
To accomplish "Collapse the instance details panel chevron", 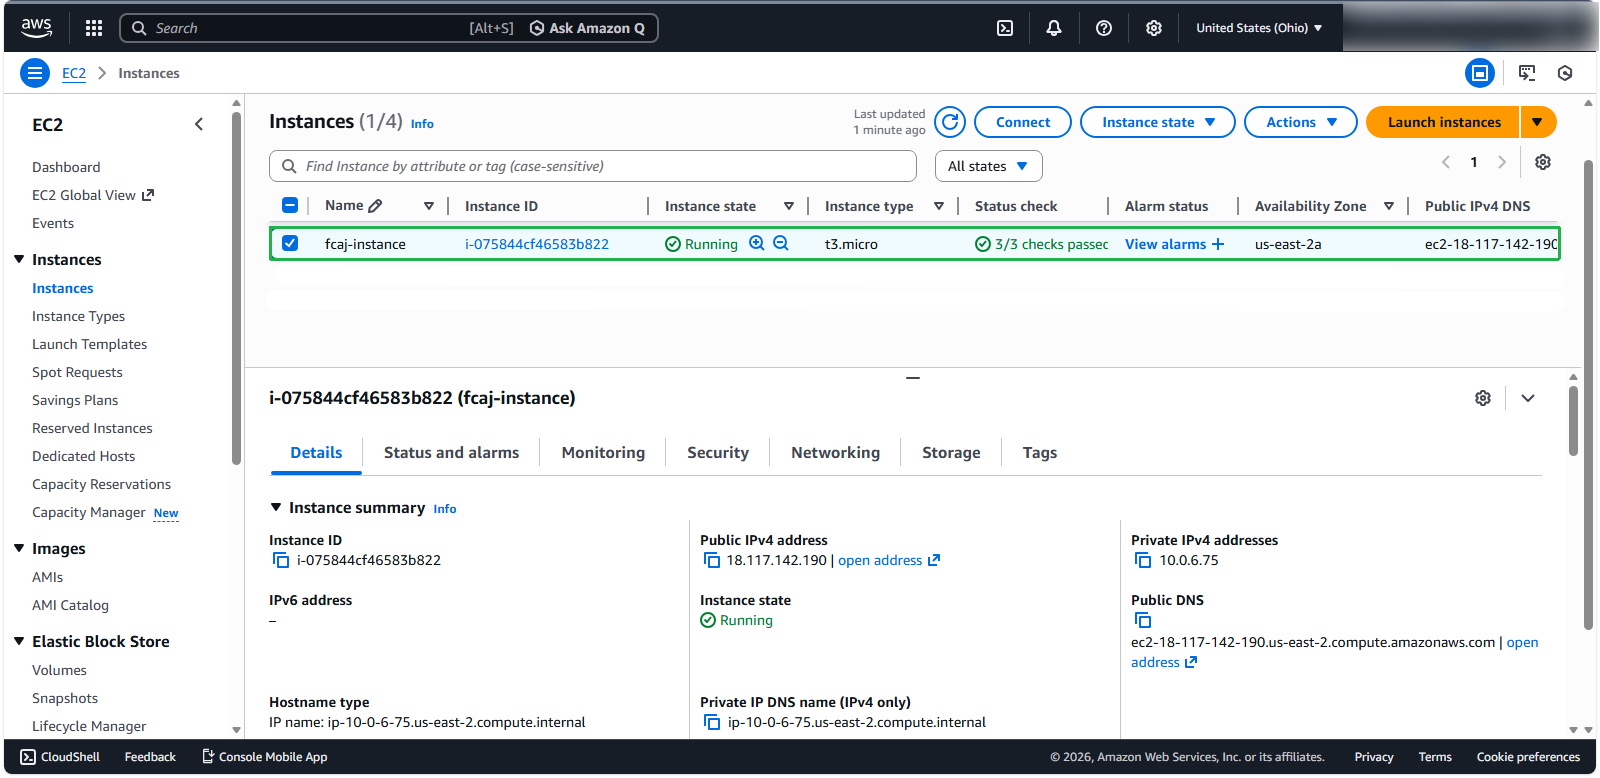I will (x=1528, y=398).
